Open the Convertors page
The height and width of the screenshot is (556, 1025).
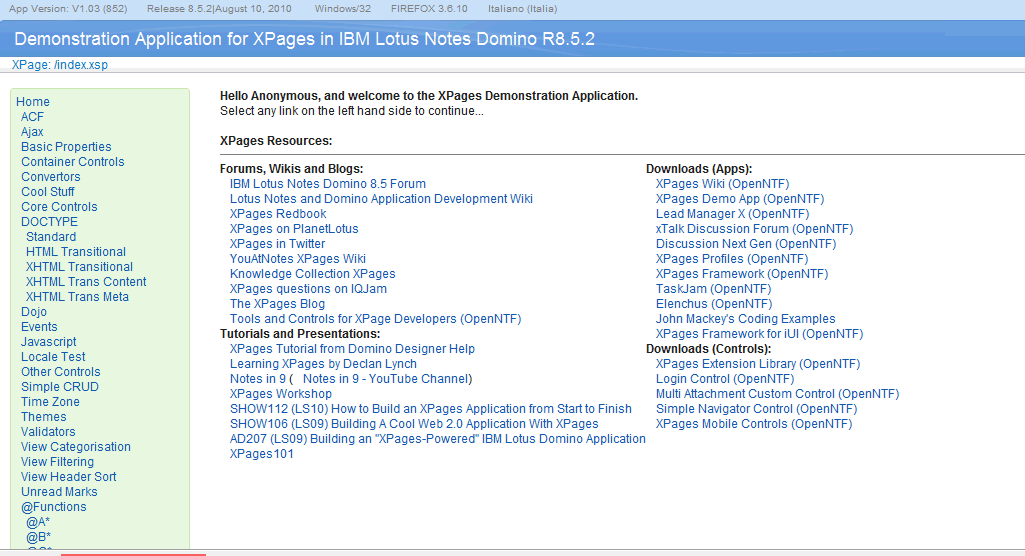[50, 177]
